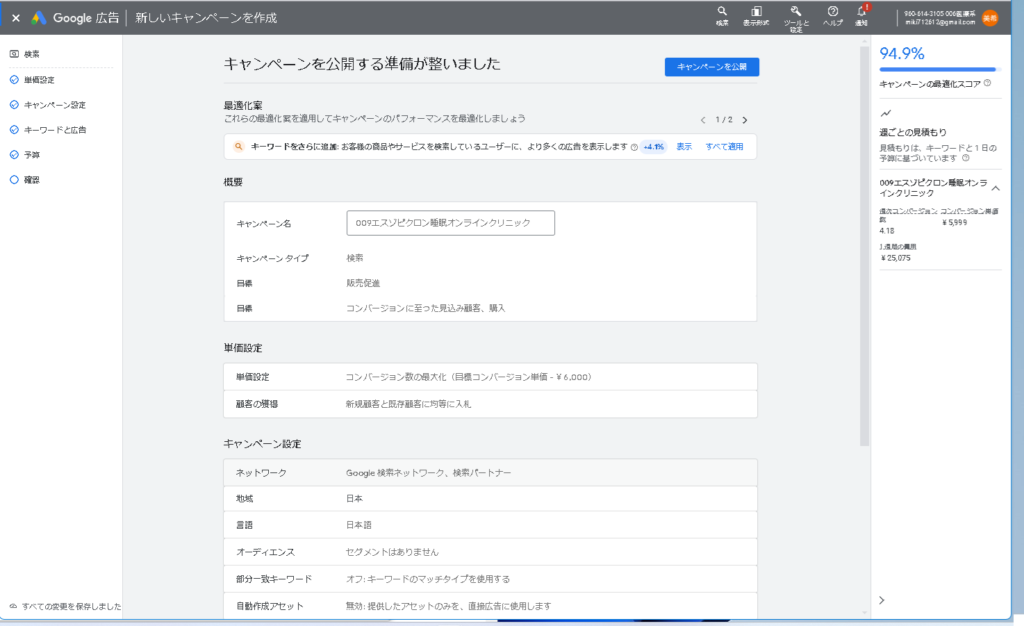Click 4.18 weekly conversions estimate
The width and height of the screenshot is (1024, 626).
tap(887, 230)
